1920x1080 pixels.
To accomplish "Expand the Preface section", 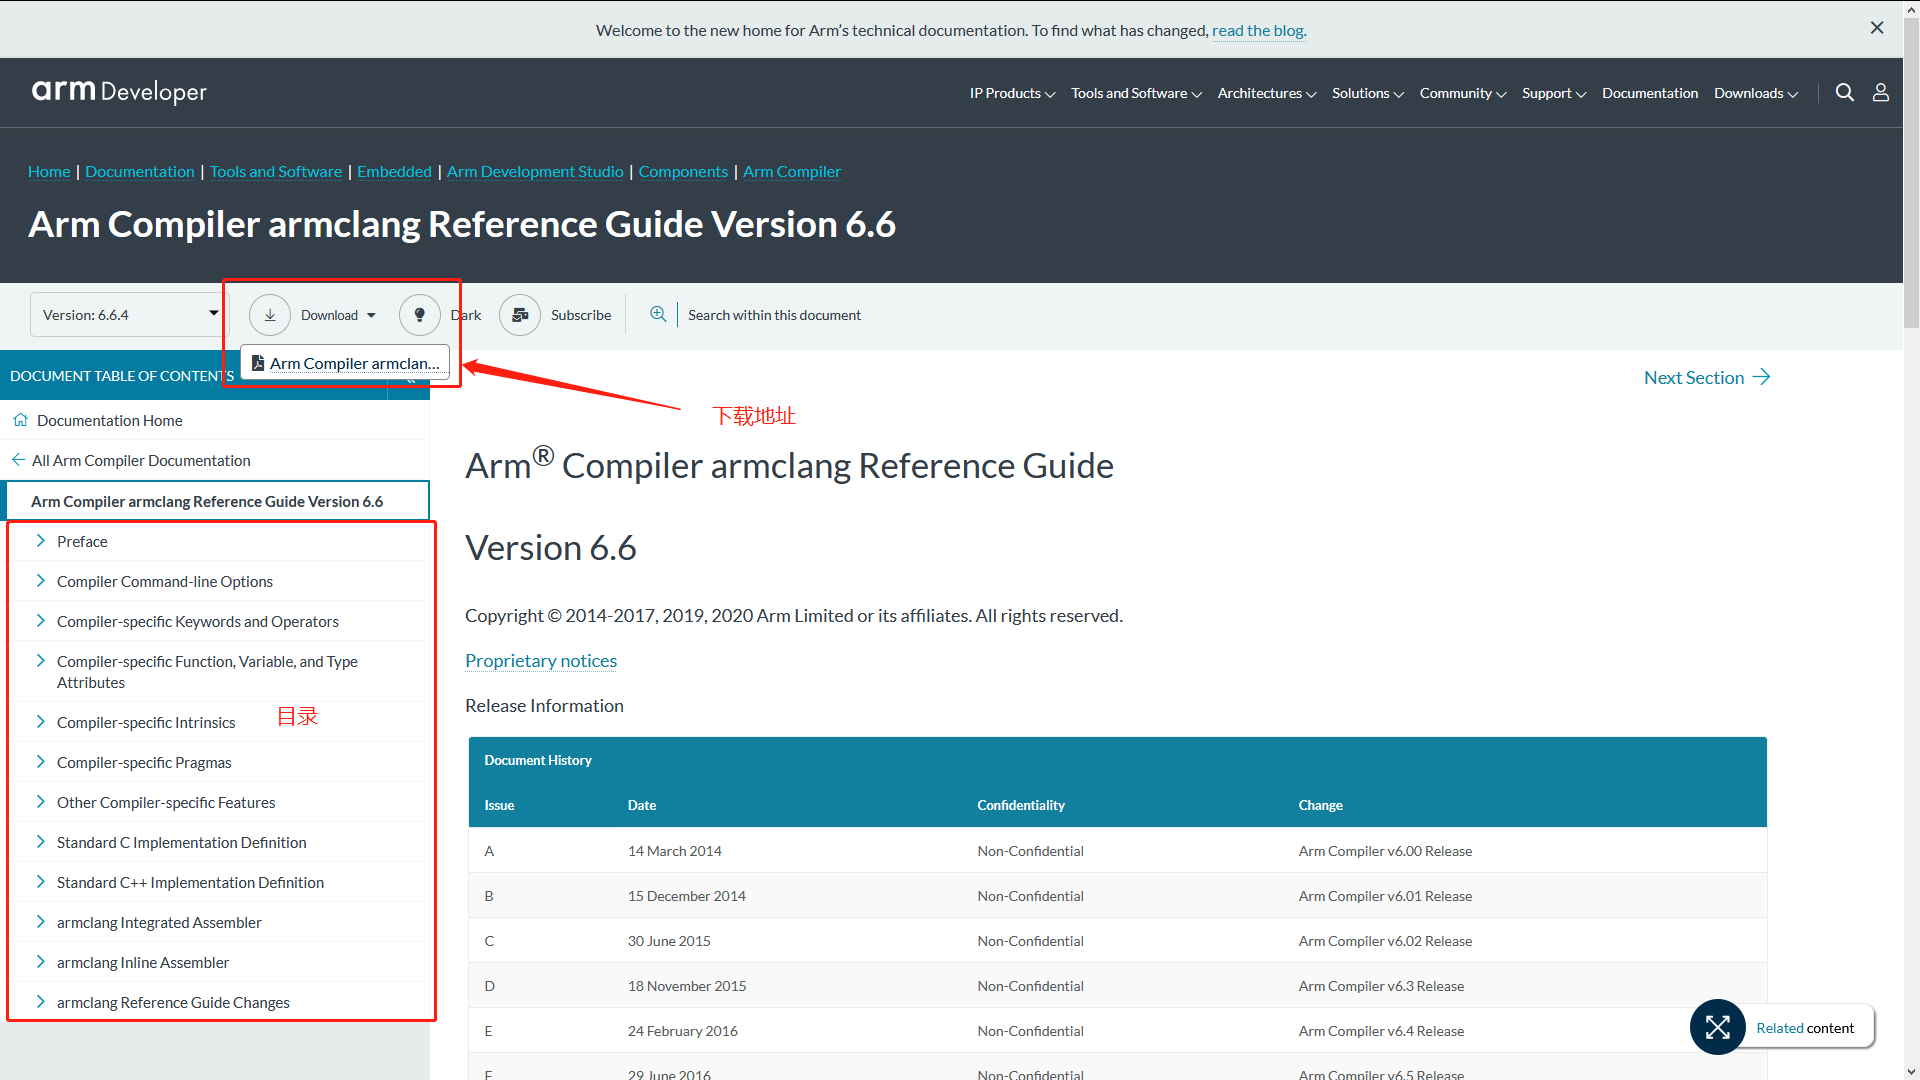I will tap(41, 541).
